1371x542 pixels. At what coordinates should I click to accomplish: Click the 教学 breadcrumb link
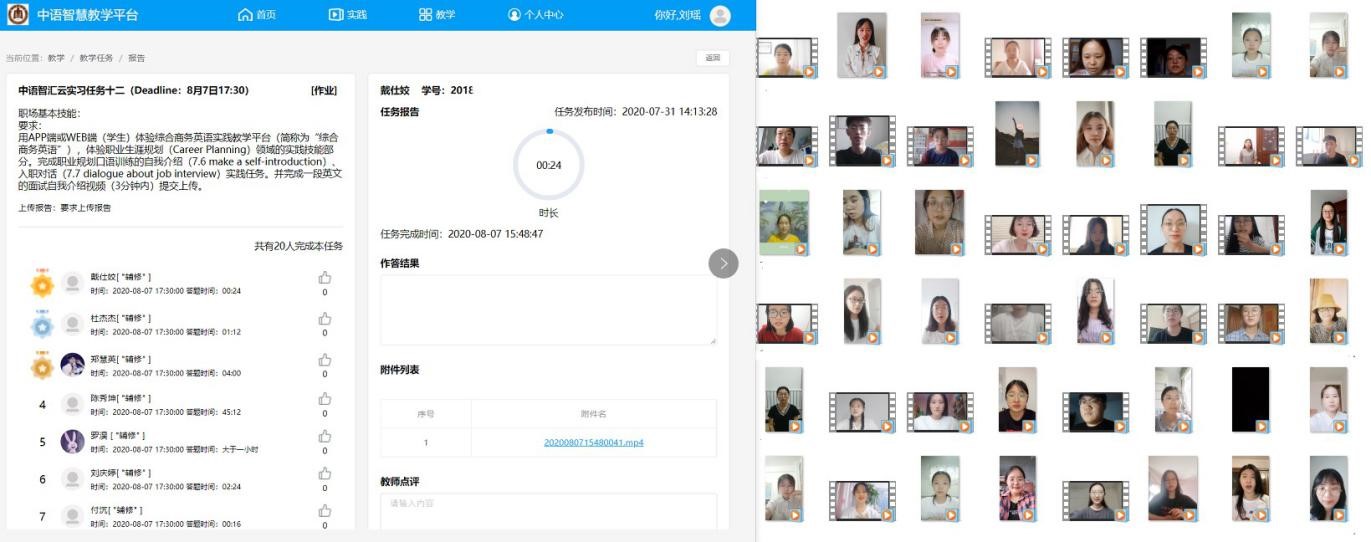(56, 58)
